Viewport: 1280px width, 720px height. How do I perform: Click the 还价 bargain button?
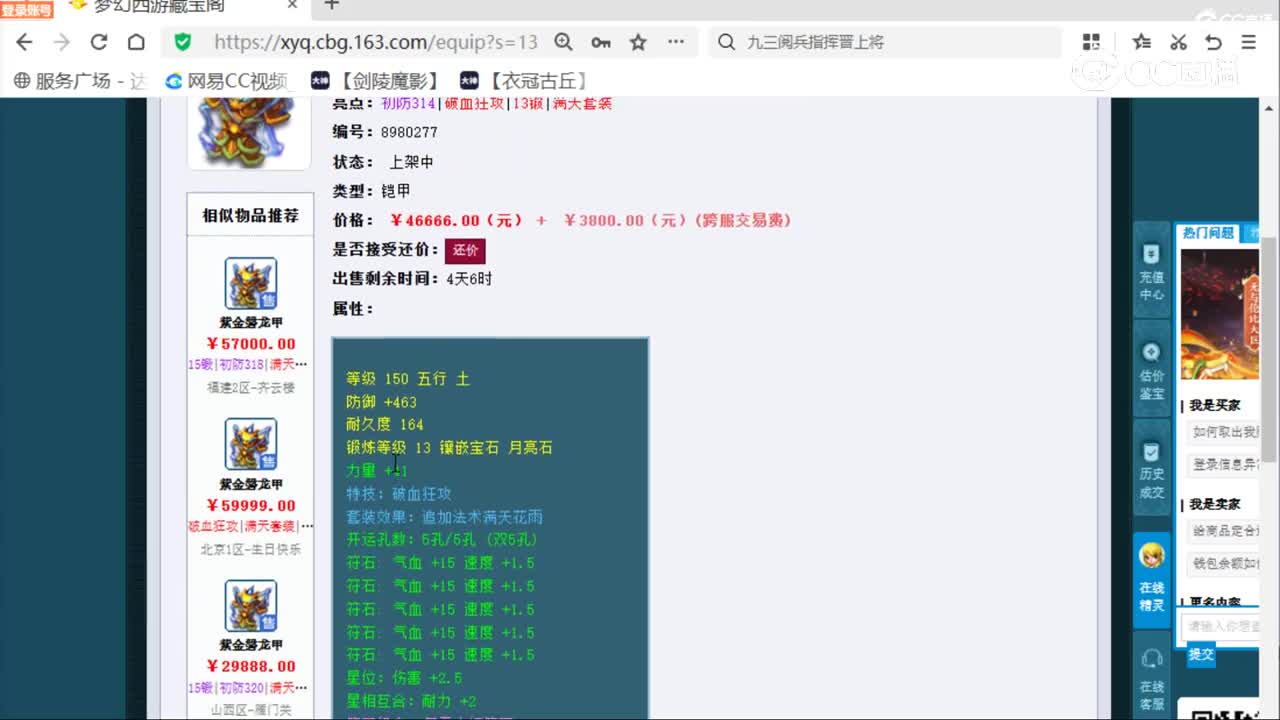[x=465, y=250]
